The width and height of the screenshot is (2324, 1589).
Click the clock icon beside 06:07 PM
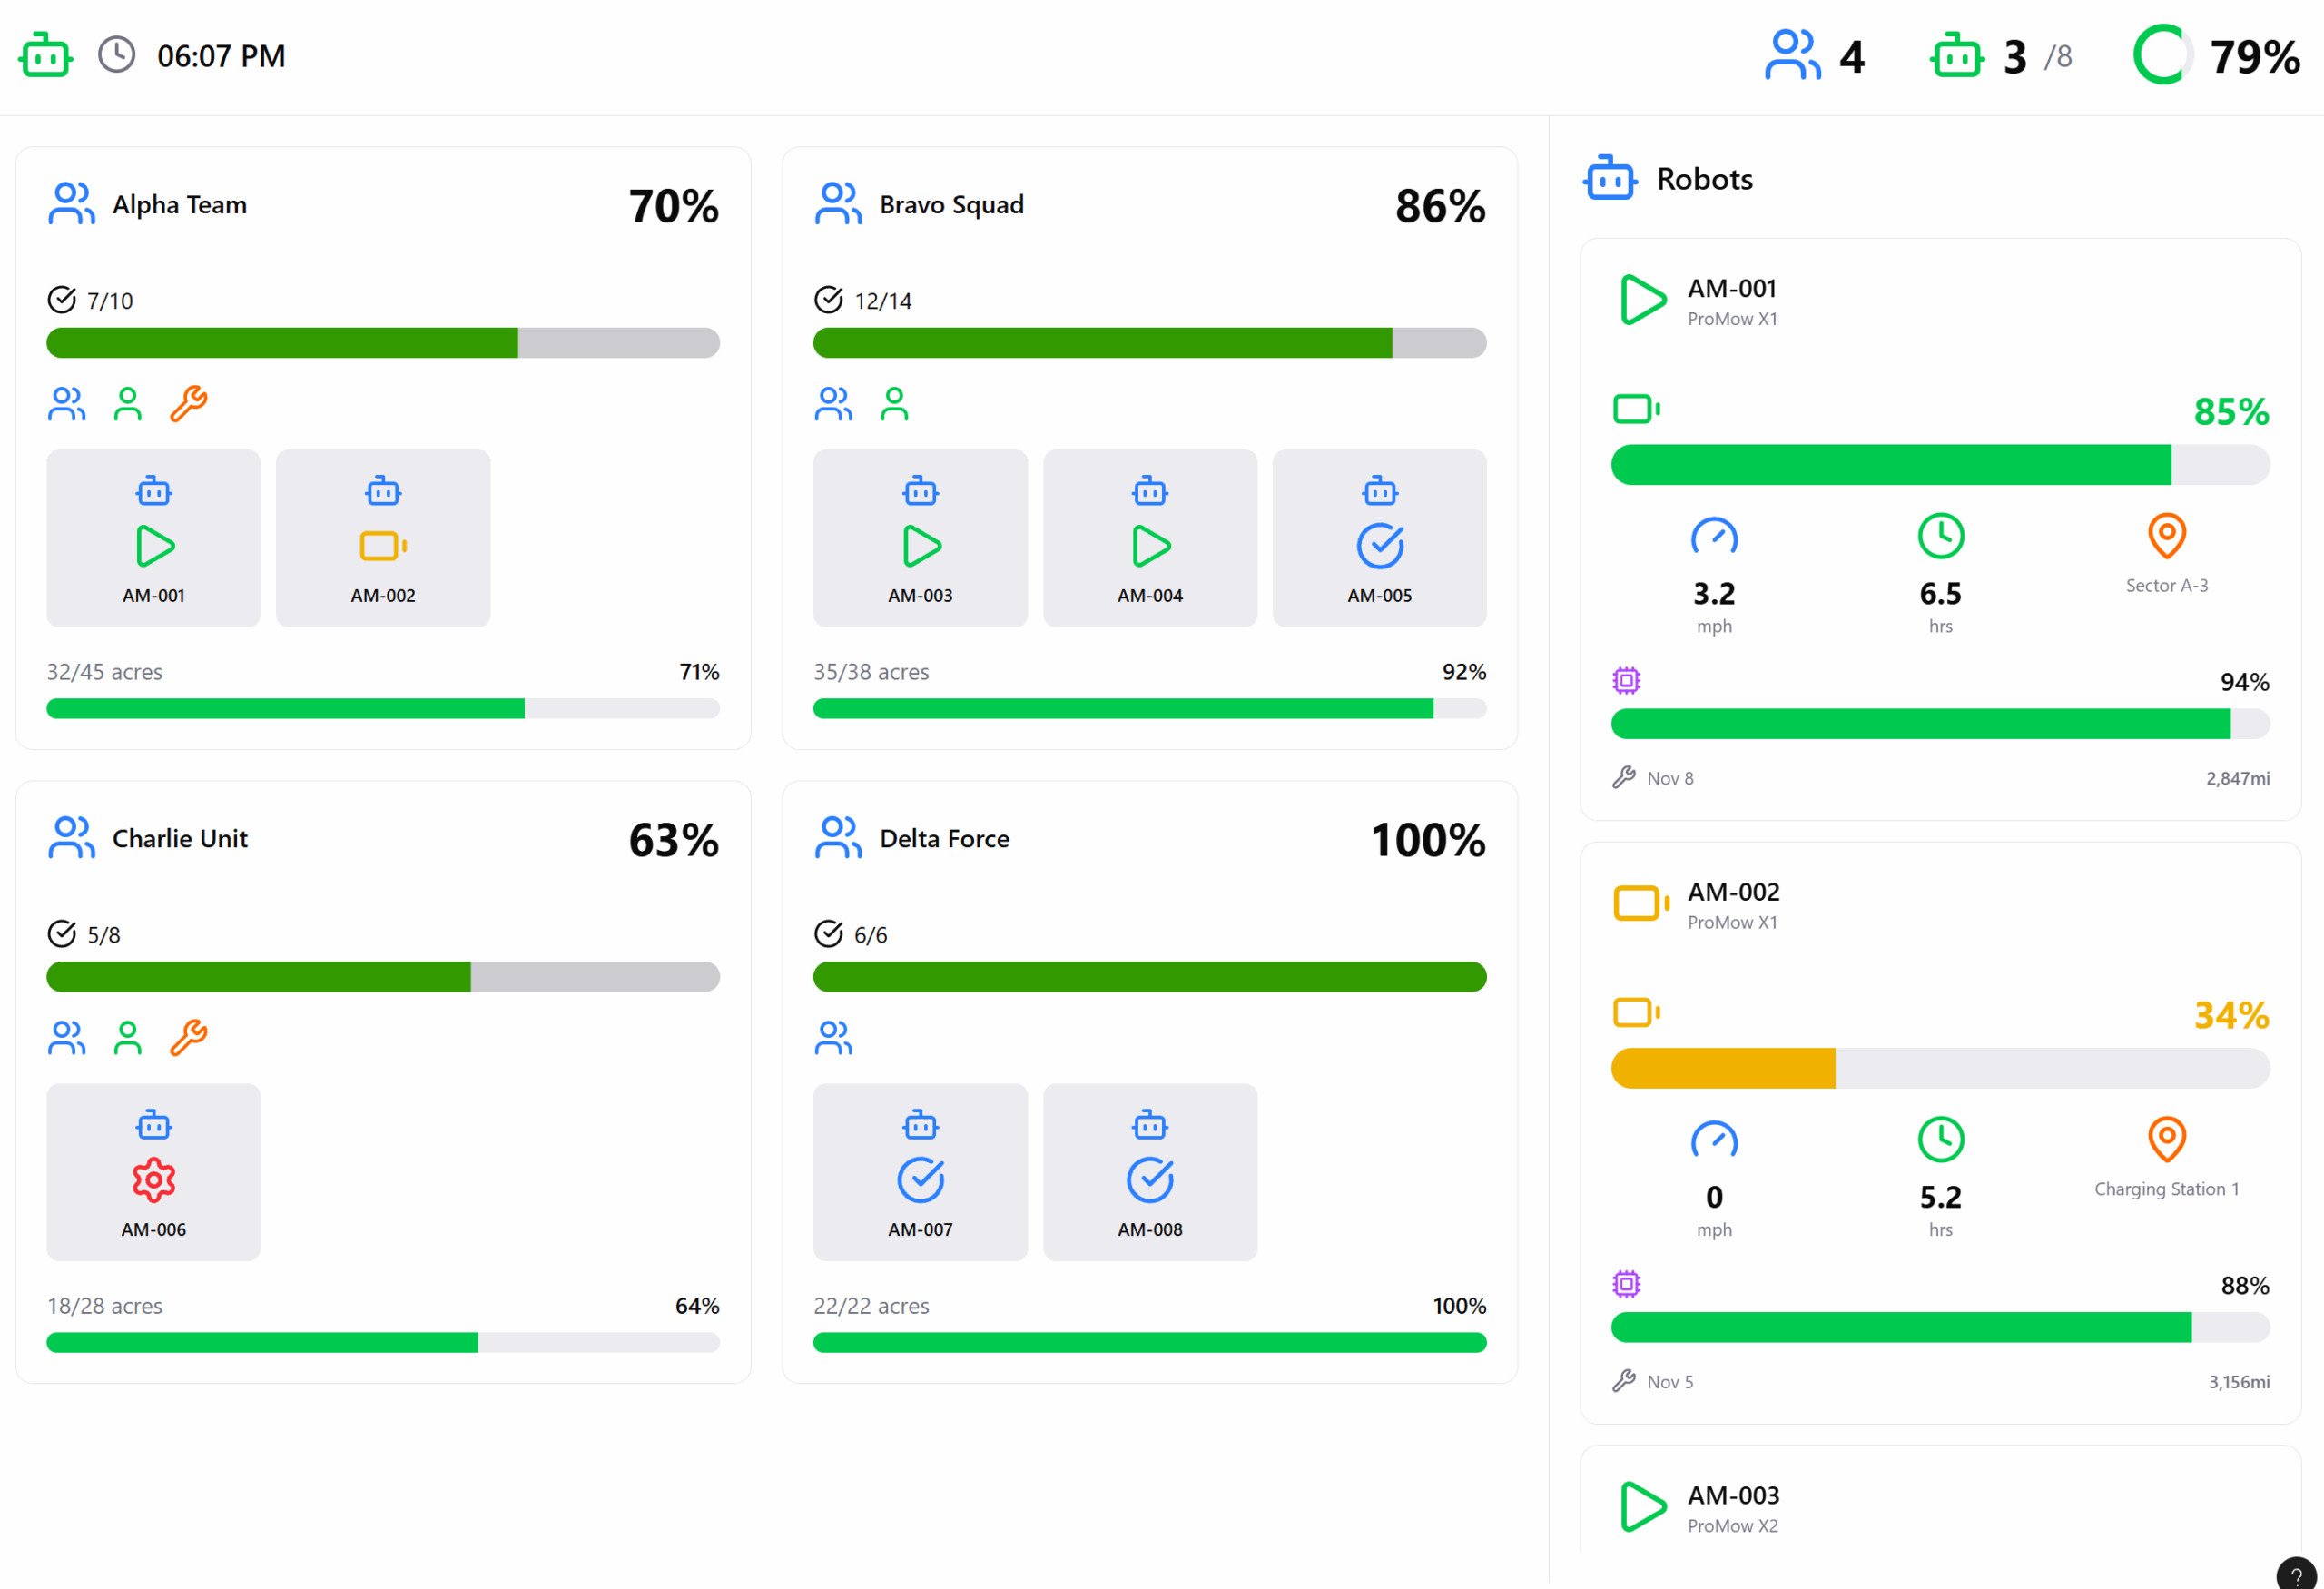116,55
